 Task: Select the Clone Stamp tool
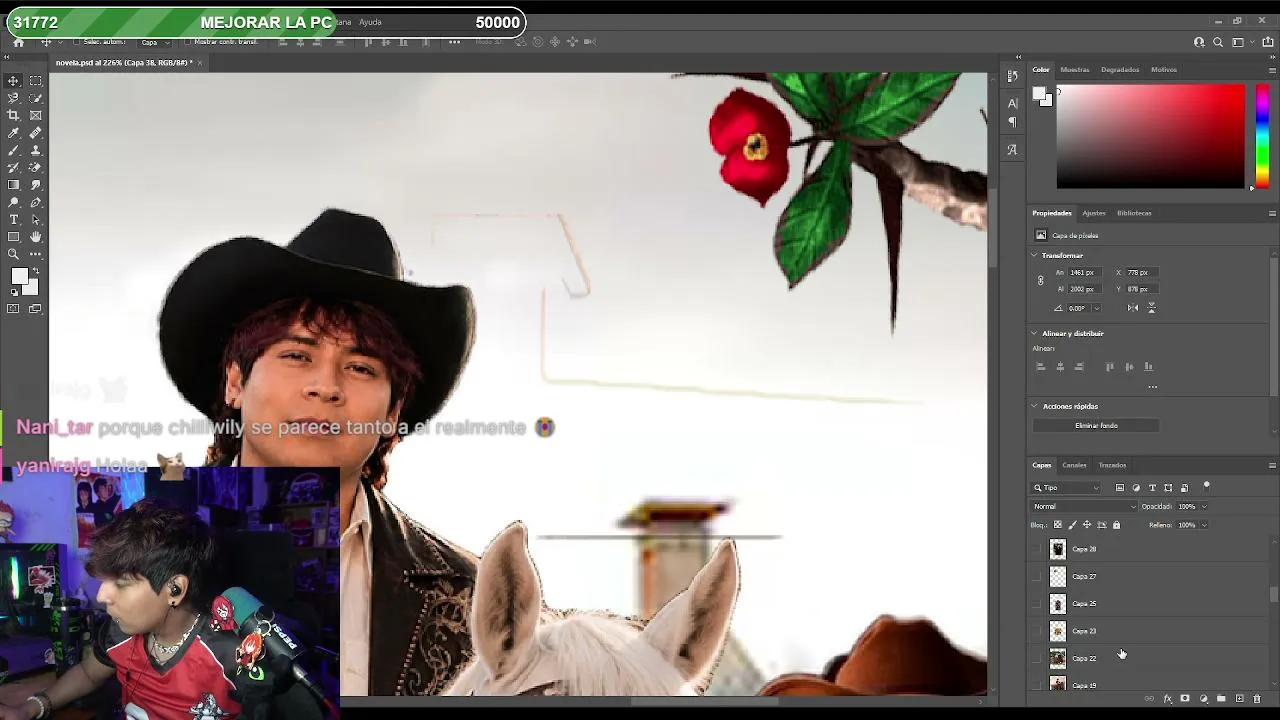36,151
